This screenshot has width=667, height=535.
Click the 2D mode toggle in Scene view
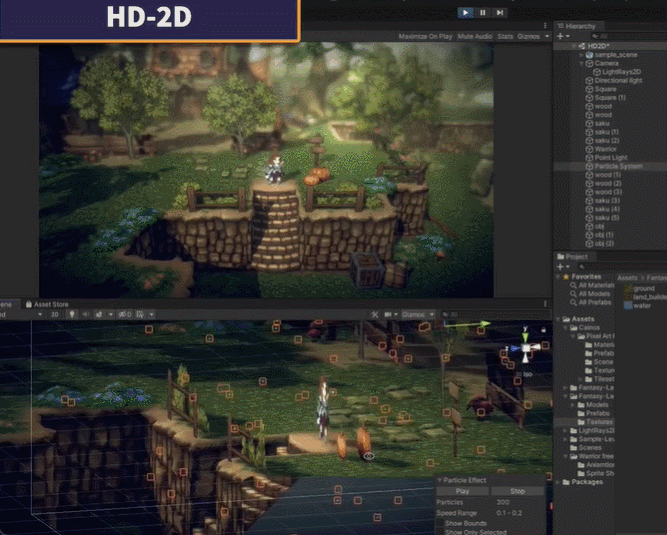(x=54, y=314)
